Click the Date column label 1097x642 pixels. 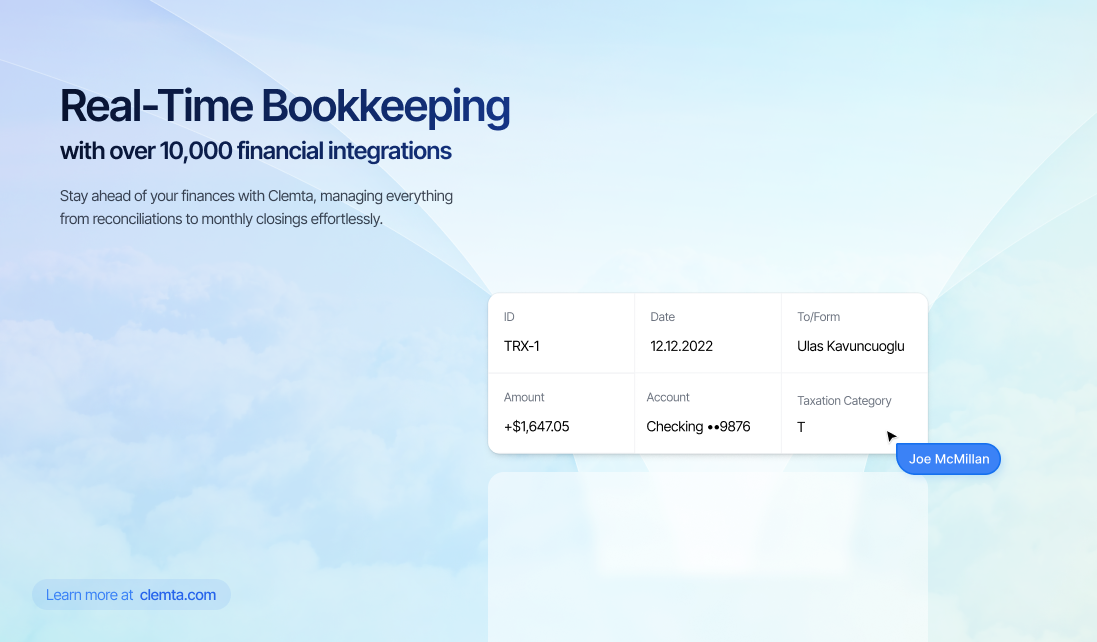pos(663,317)
